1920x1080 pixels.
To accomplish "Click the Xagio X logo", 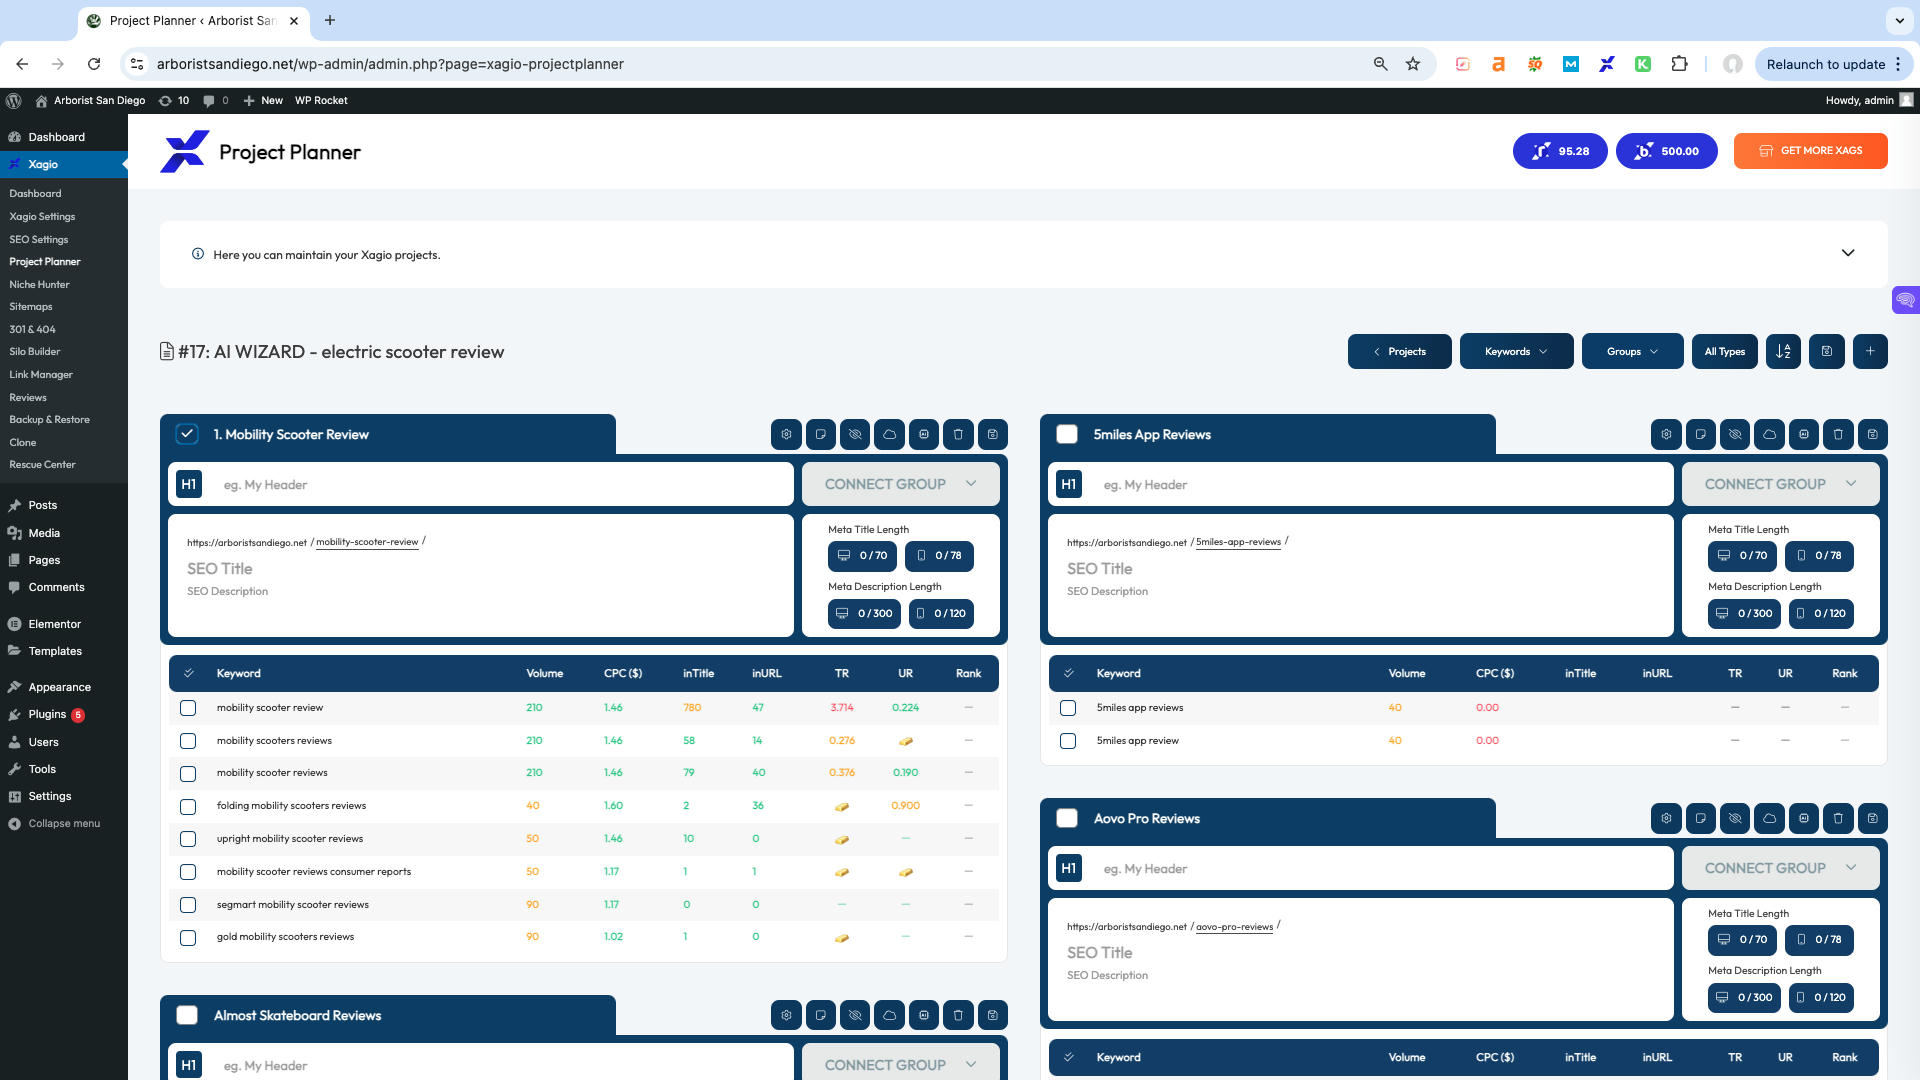I will click(185, 152).
